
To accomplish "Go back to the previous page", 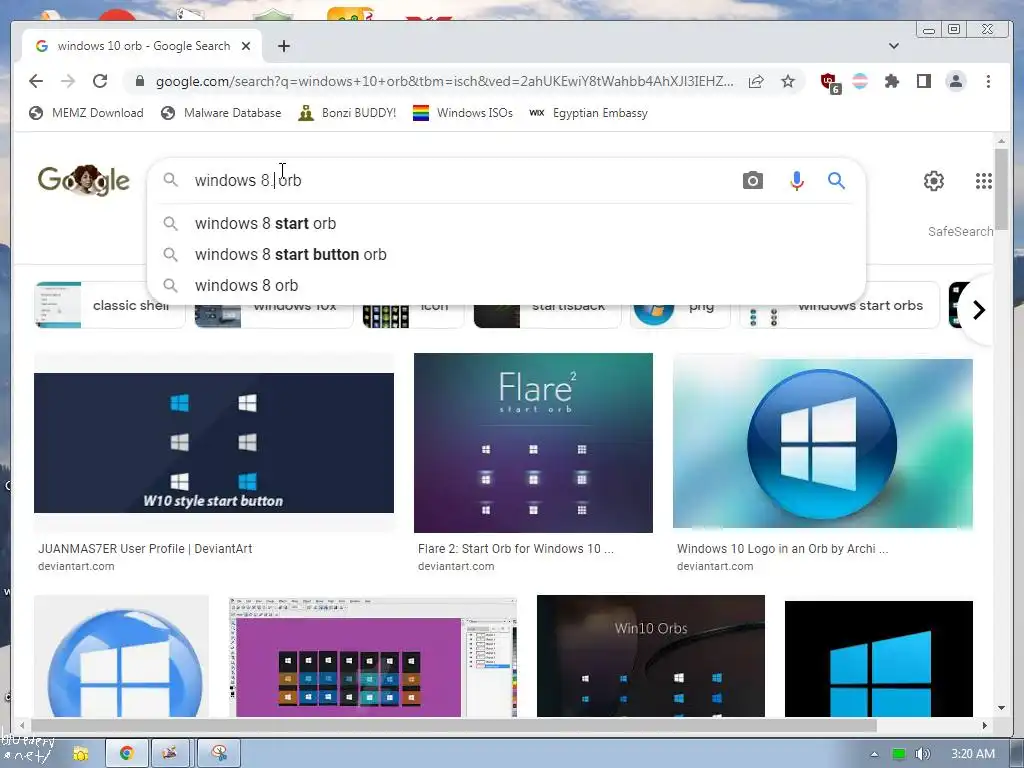I will point(36,81).
